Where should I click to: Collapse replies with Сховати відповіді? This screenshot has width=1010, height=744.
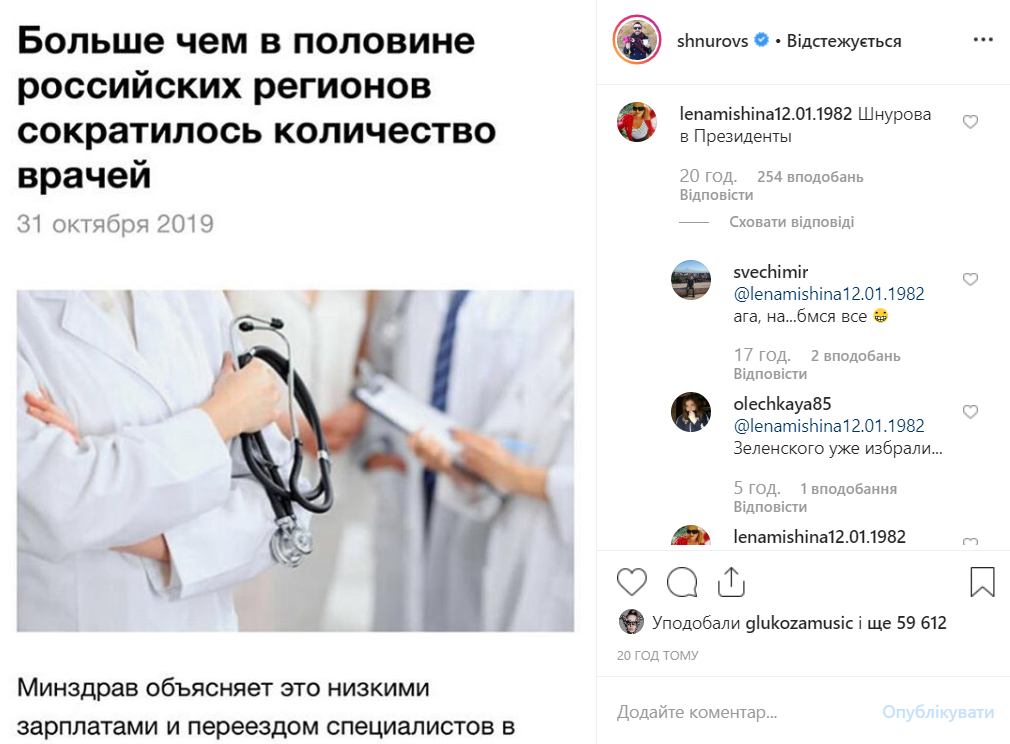791,222
